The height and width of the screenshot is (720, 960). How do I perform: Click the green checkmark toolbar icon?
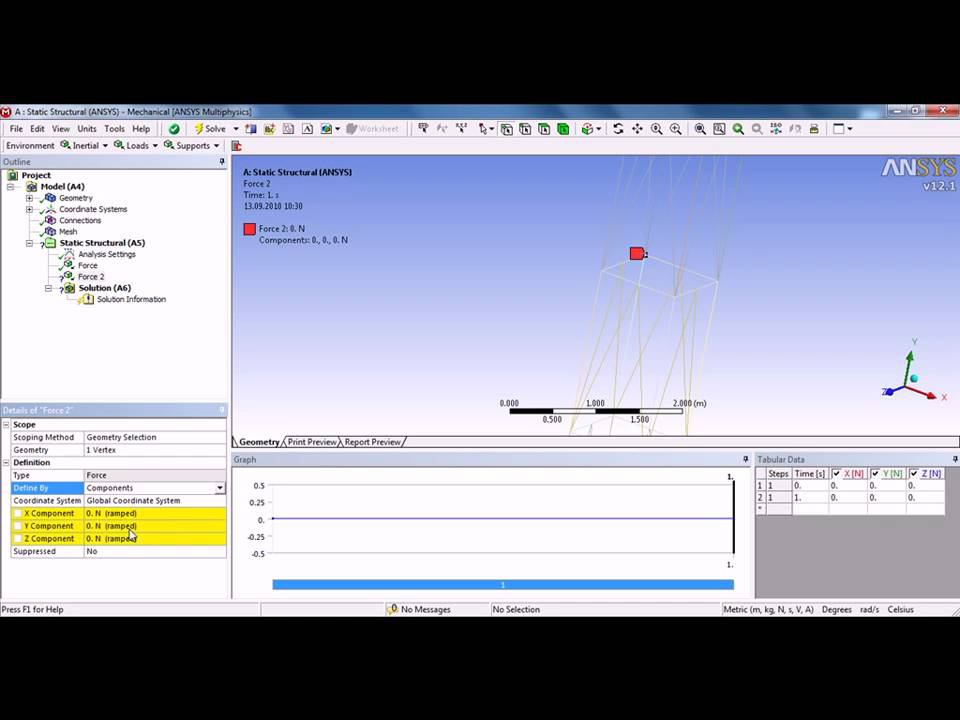point(174,129)
